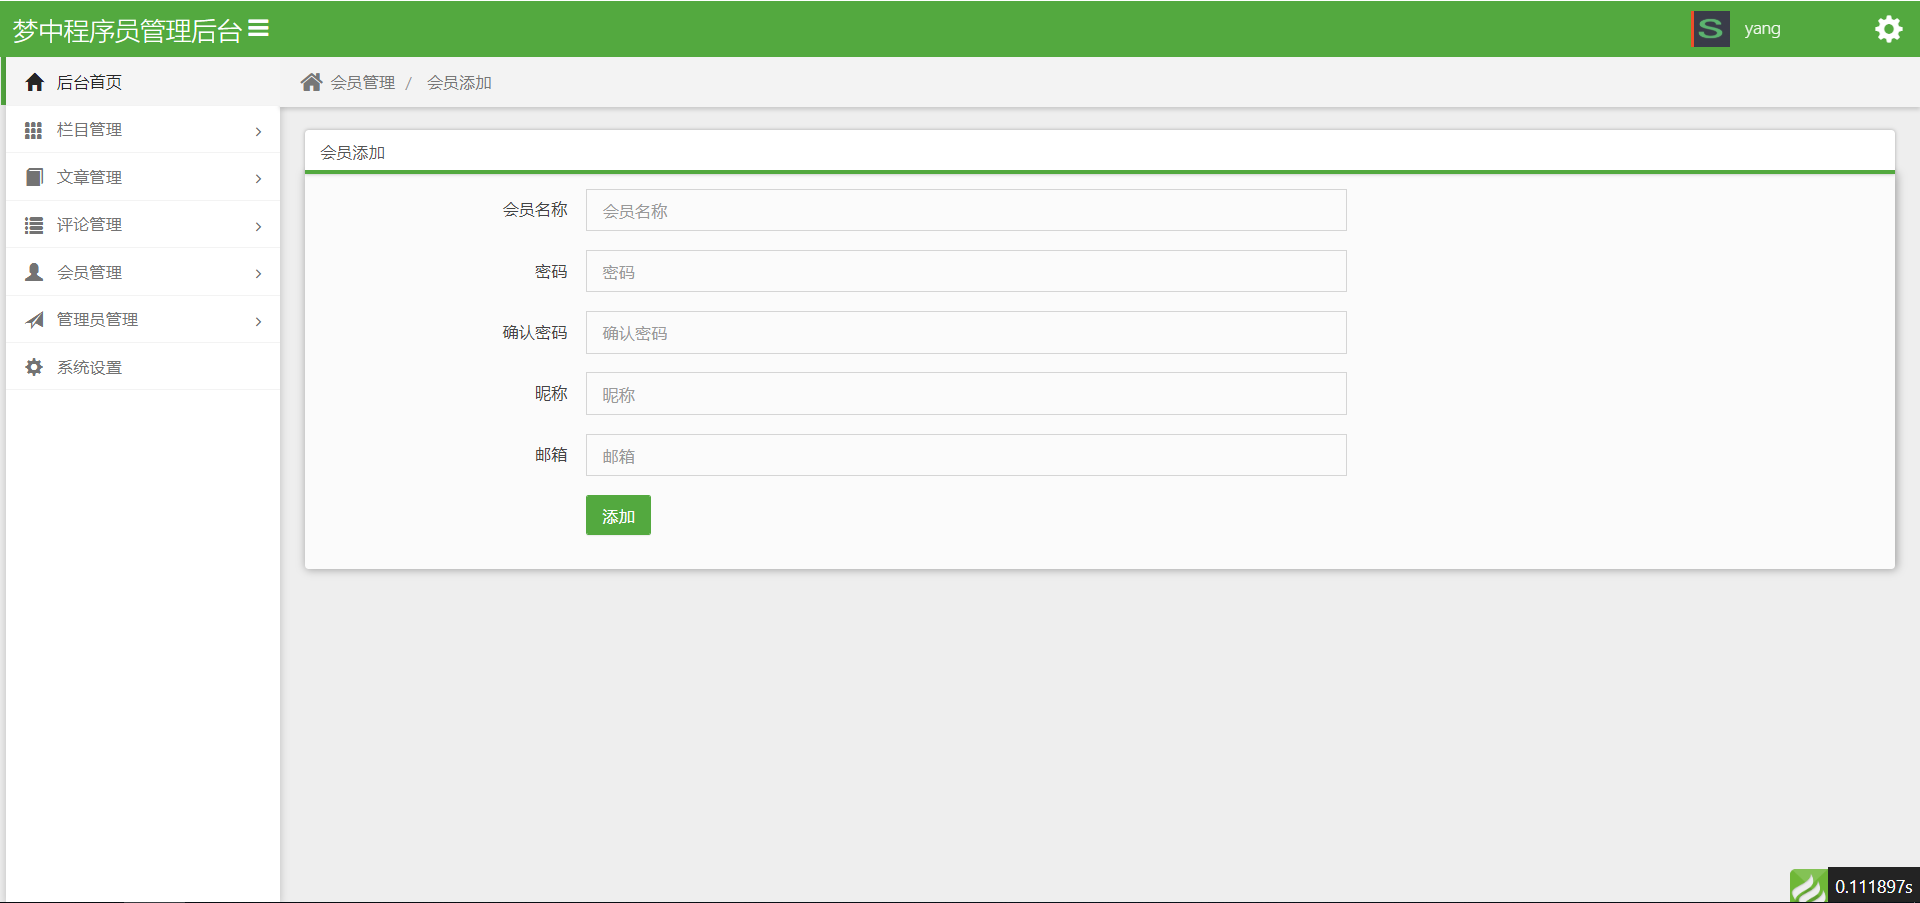Focus the 昵称 input field
The width and height of the screenshot is (1920, 903).
tap(966, 394)
